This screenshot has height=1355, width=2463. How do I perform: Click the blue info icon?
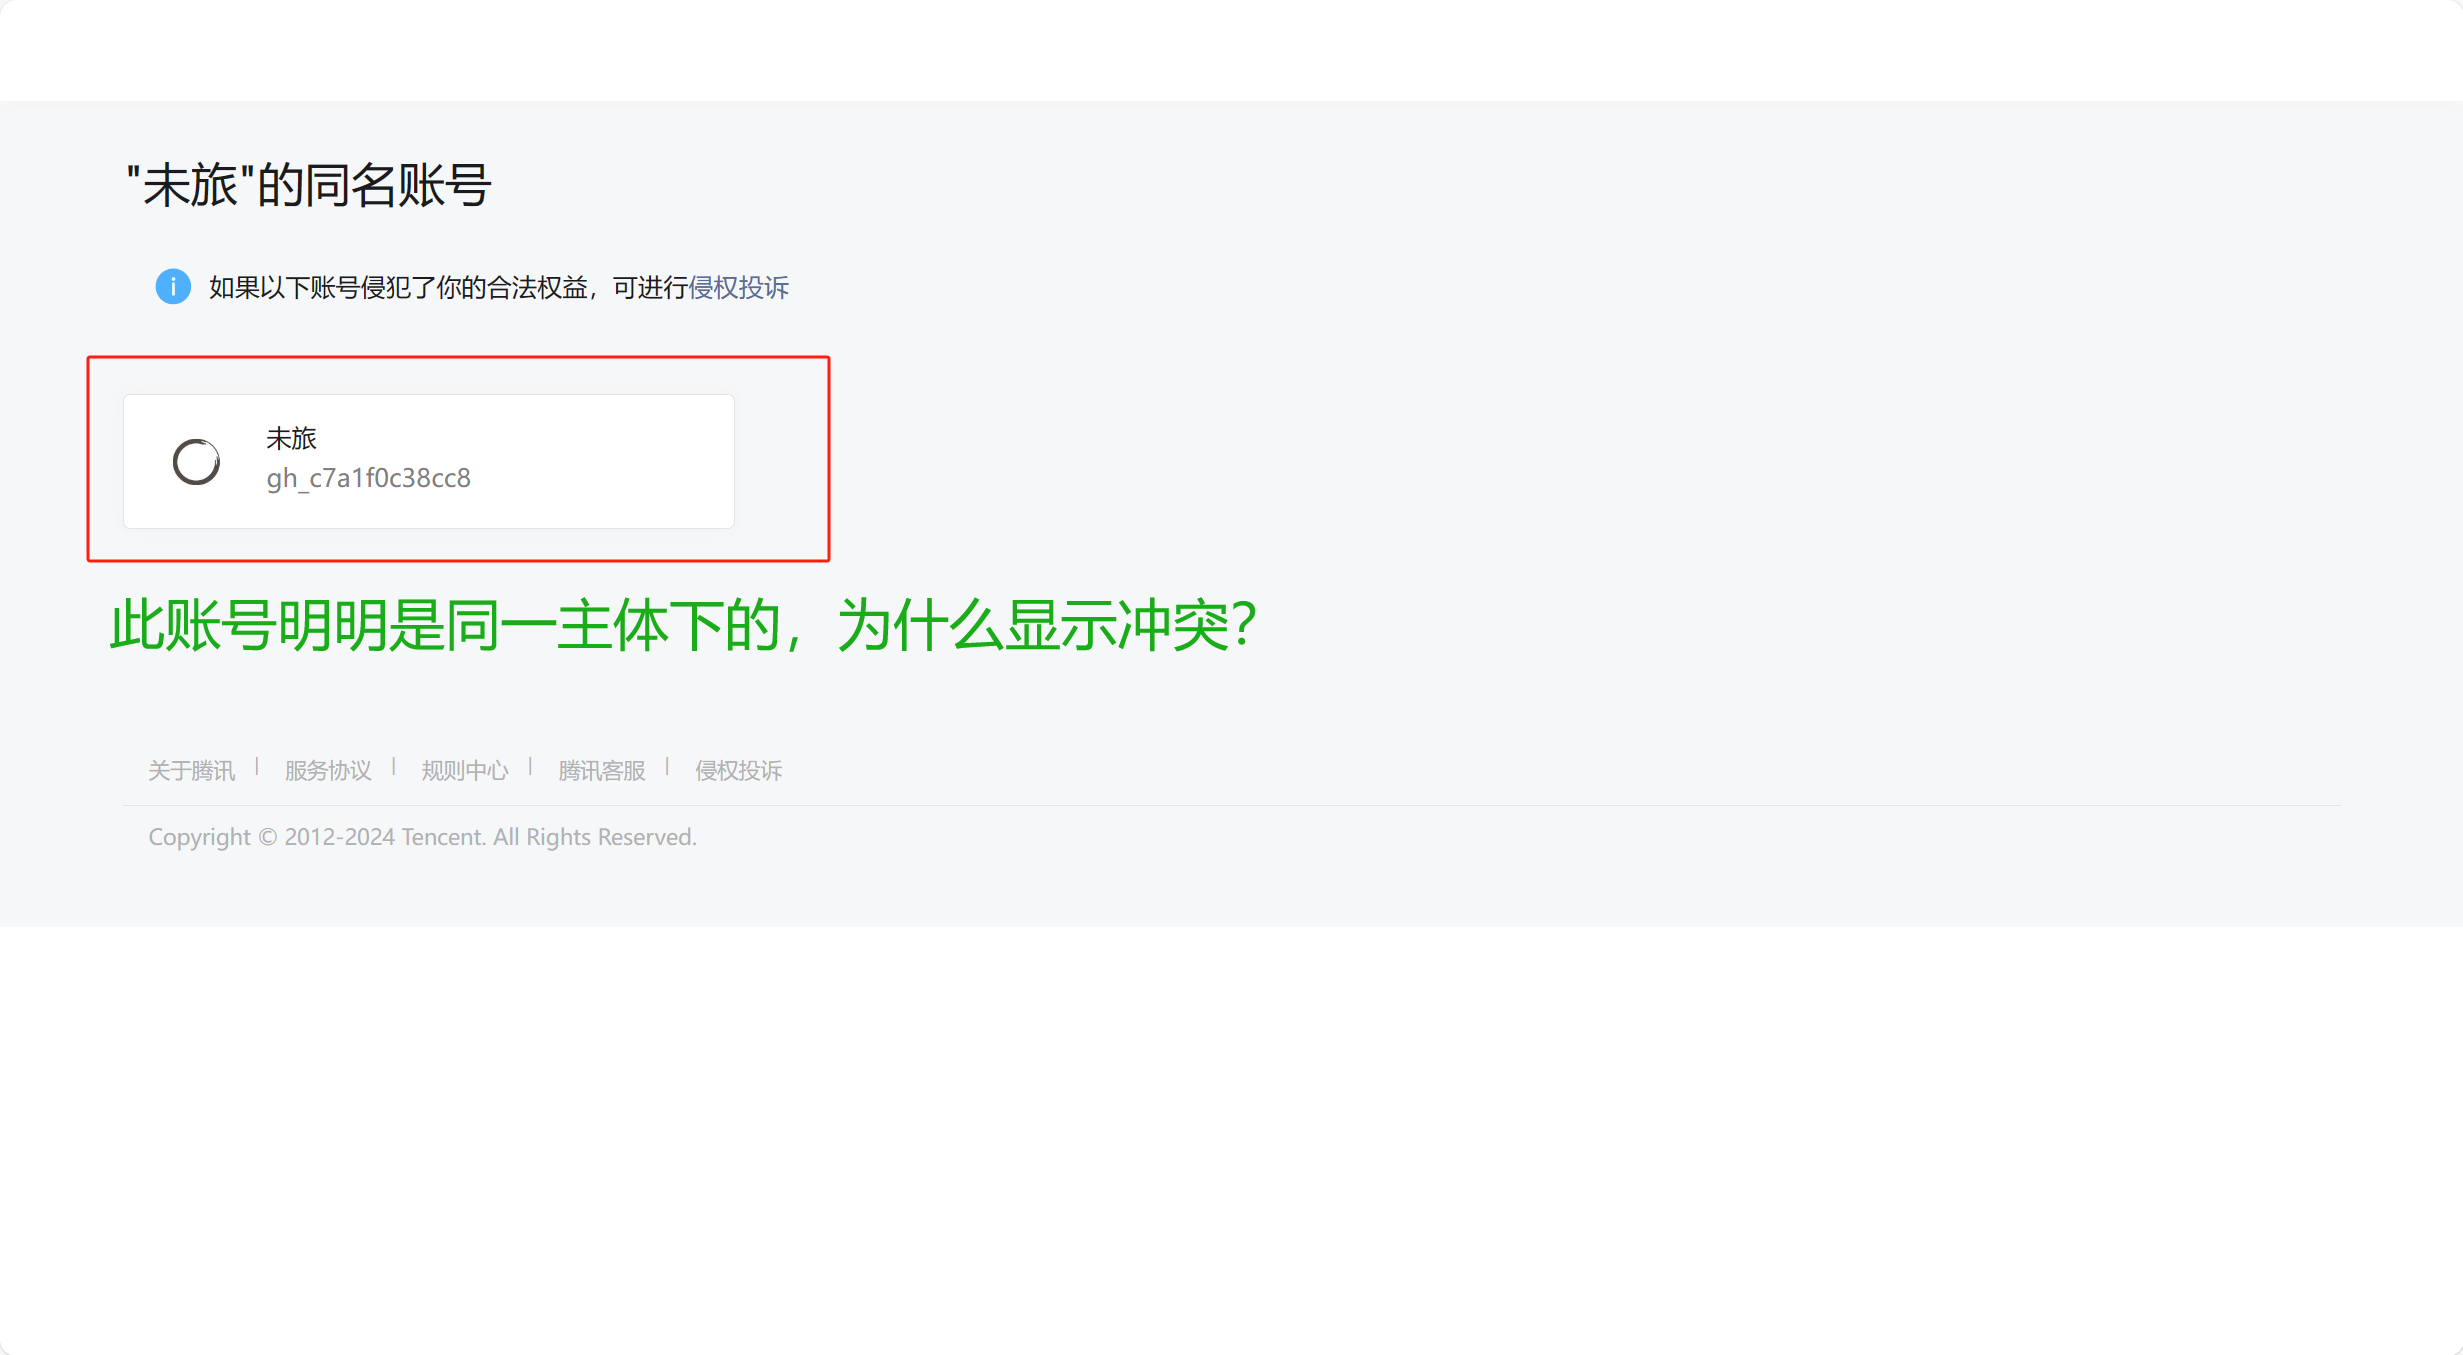click(x=173, y=287)
